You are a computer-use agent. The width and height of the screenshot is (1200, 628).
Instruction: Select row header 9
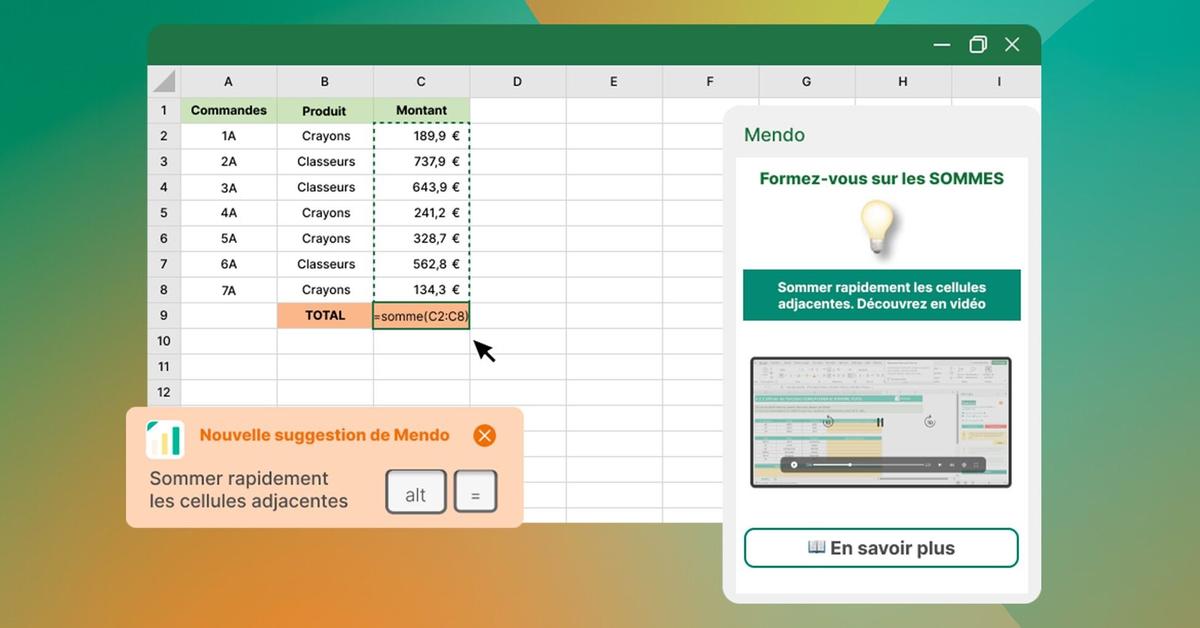click(165, 315)
